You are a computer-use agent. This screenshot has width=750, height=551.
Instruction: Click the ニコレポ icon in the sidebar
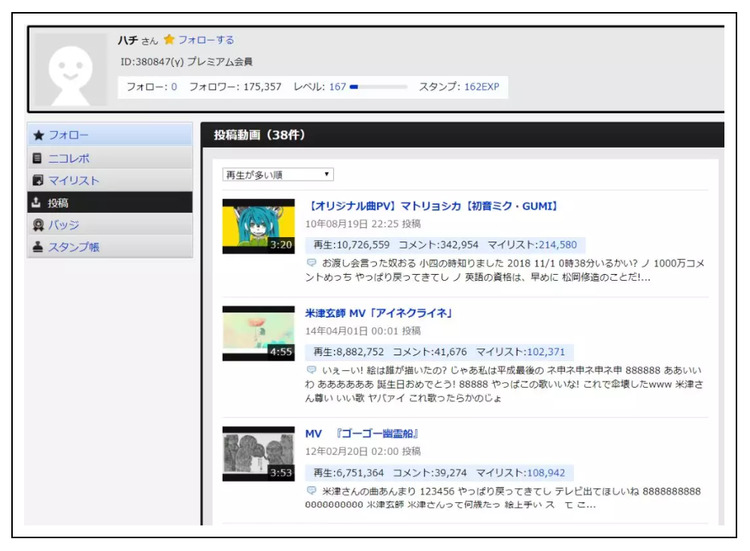click(x=38, y=158)
